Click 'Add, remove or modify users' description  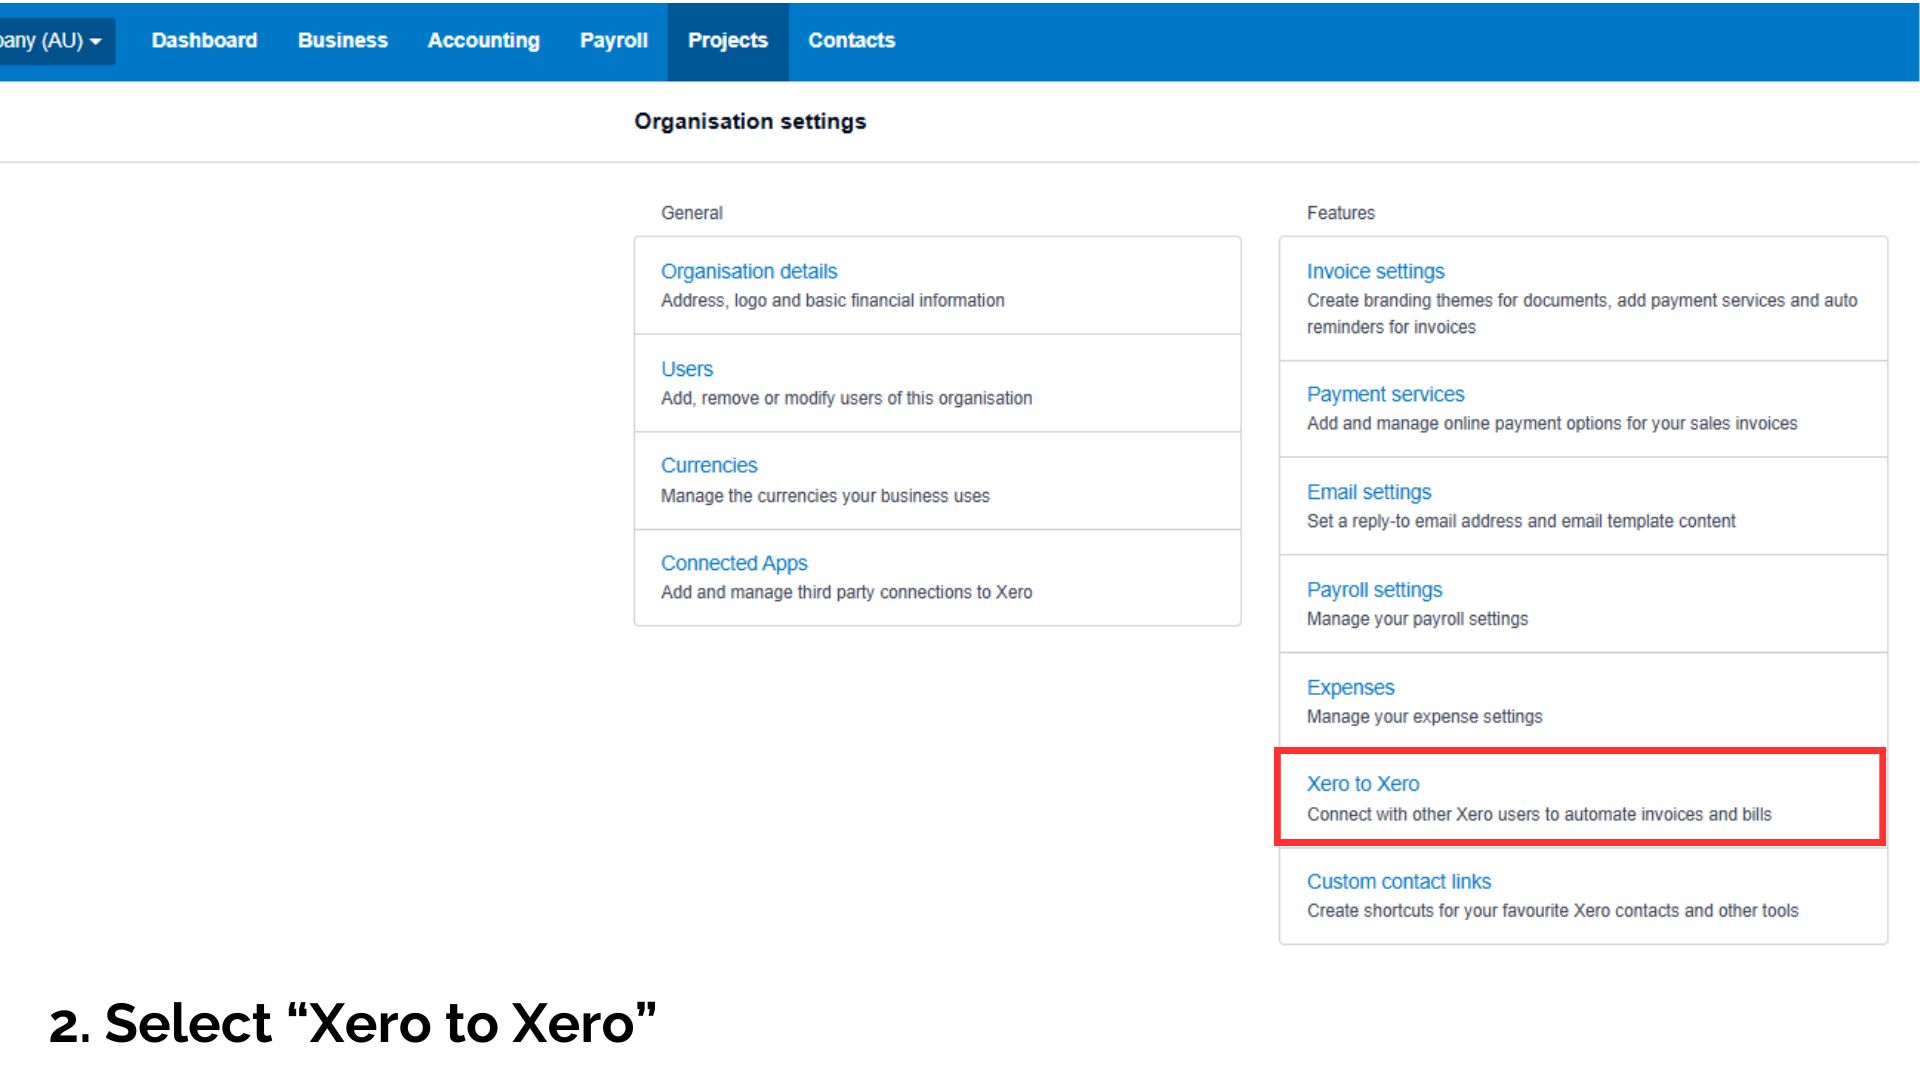tap(846, 398)
